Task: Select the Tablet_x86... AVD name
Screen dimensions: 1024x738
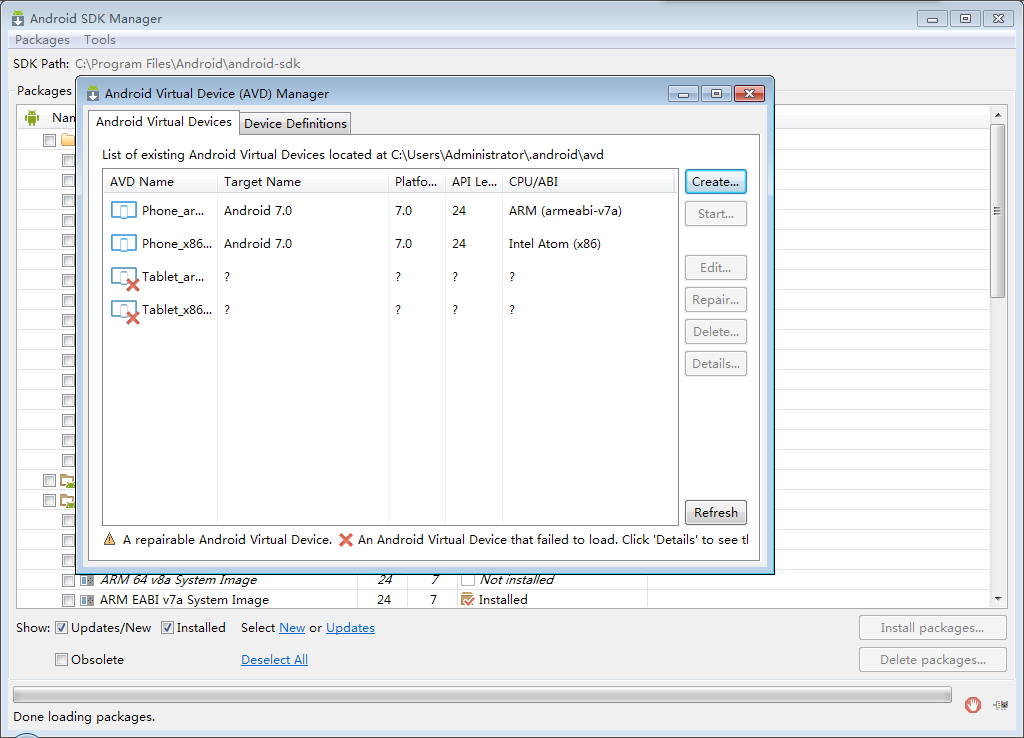Action: coord(177,310)
